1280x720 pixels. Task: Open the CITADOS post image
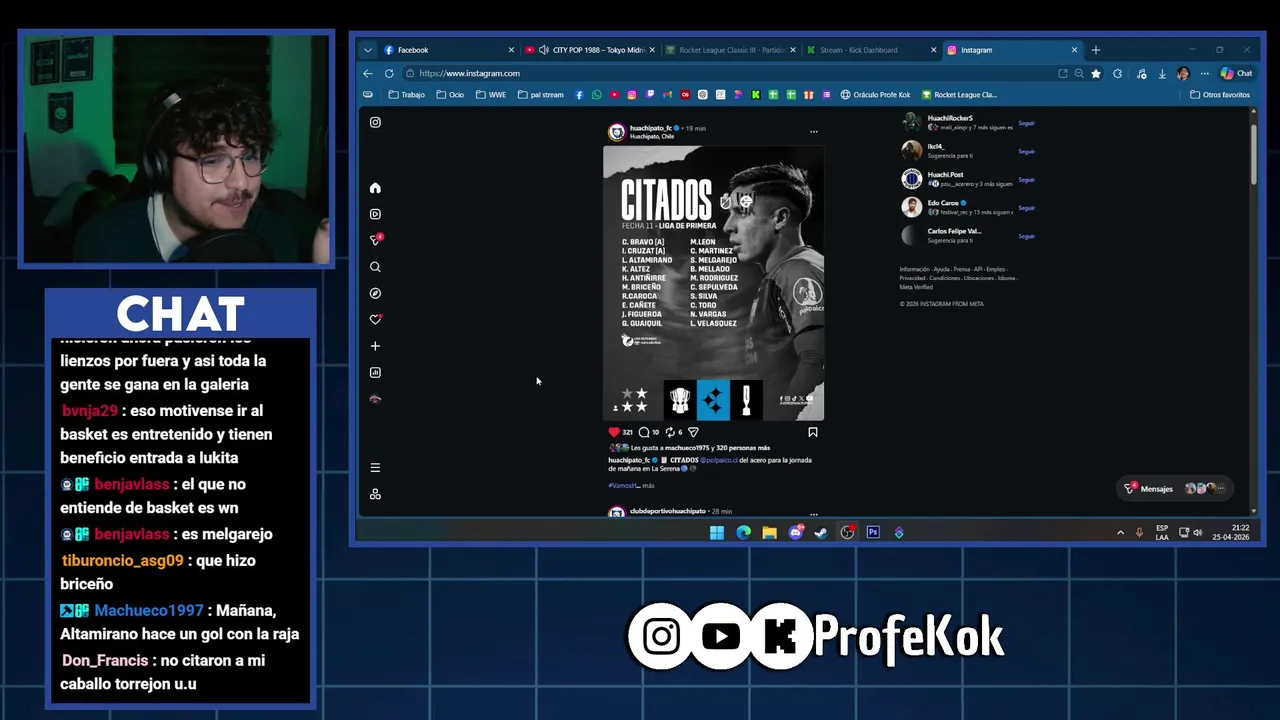point(713,283)
